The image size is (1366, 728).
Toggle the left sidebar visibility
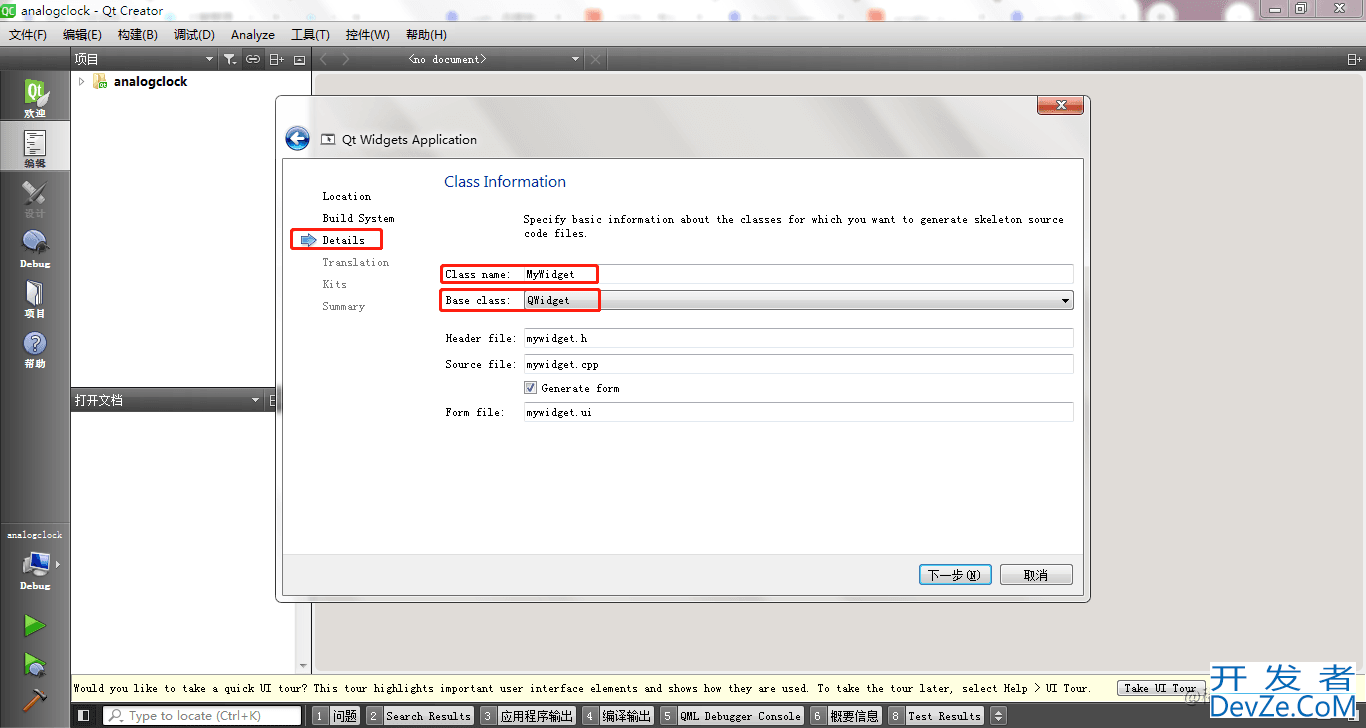84,715
